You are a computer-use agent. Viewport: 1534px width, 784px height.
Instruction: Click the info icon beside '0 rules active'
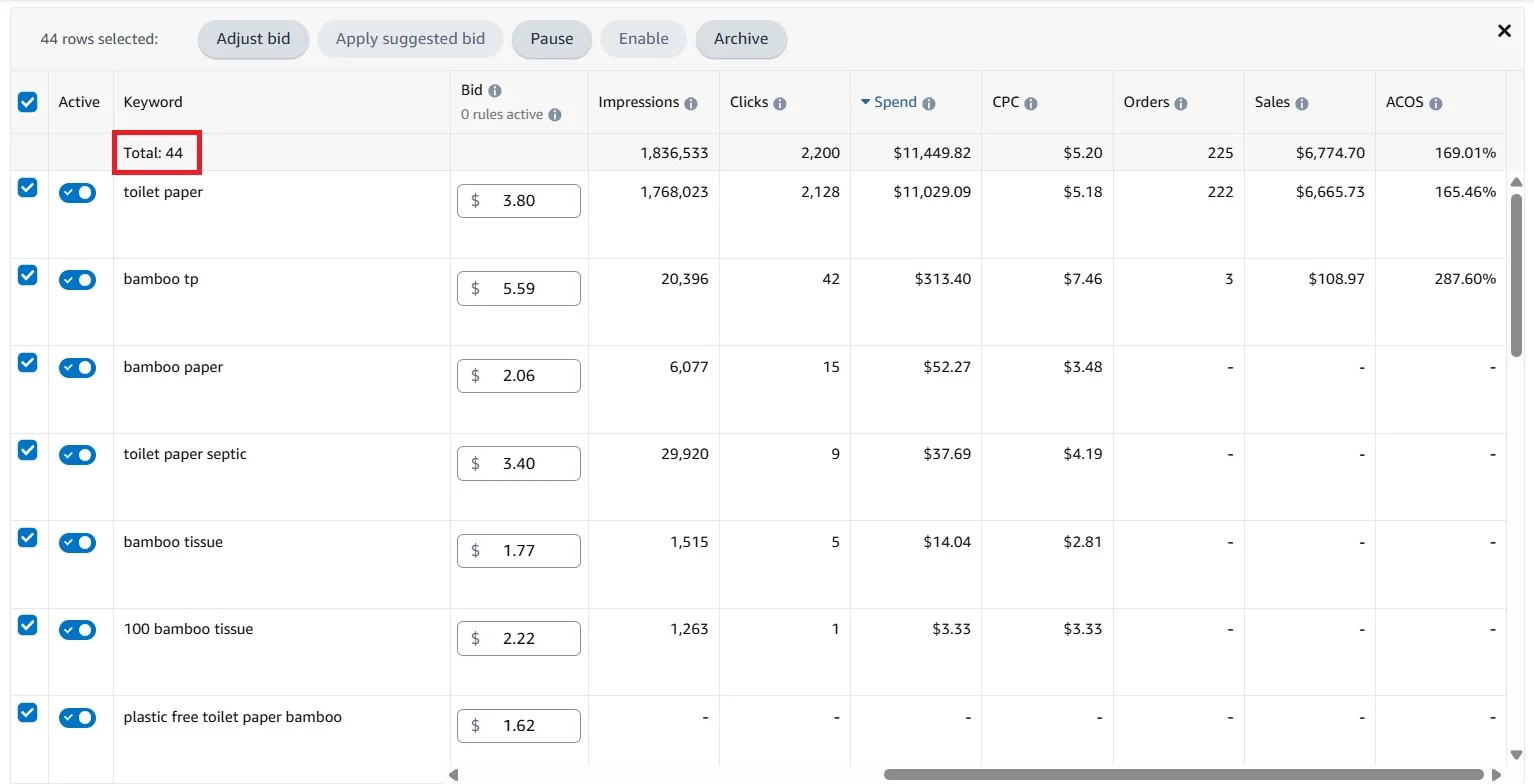coord(555,115)
